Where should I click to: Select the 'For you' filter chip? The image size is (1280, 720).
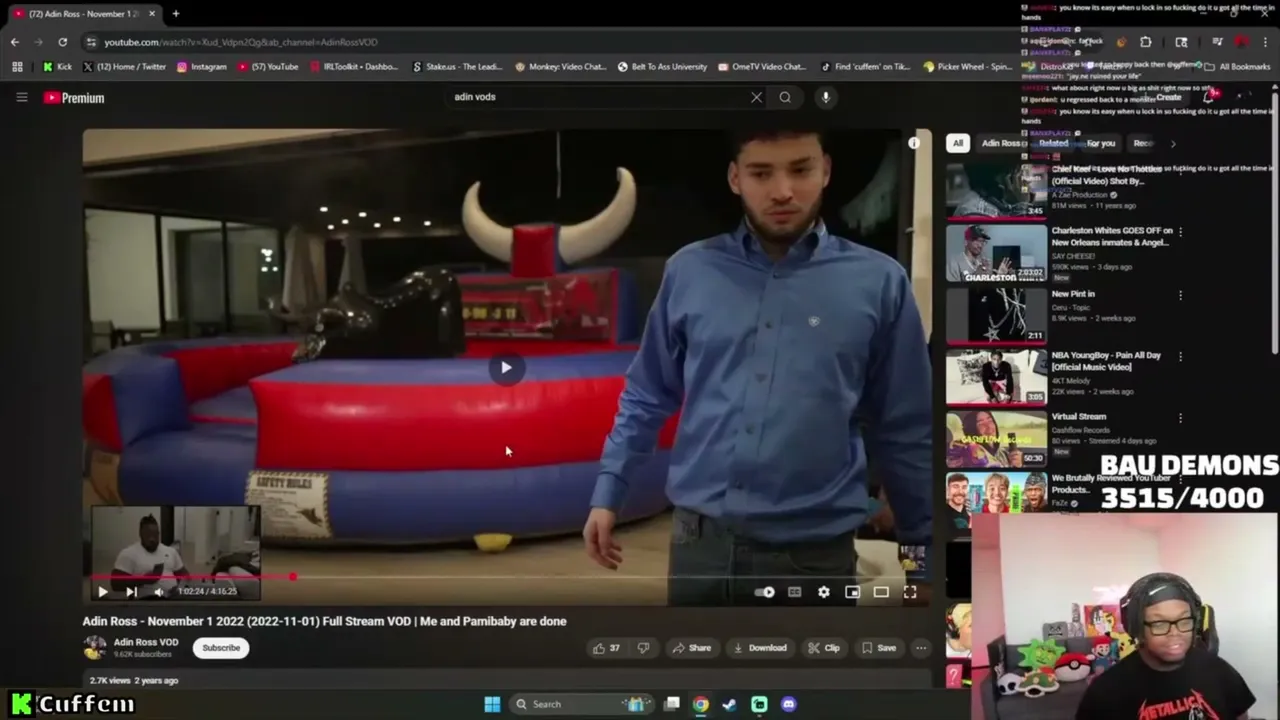pos(1101,143)
